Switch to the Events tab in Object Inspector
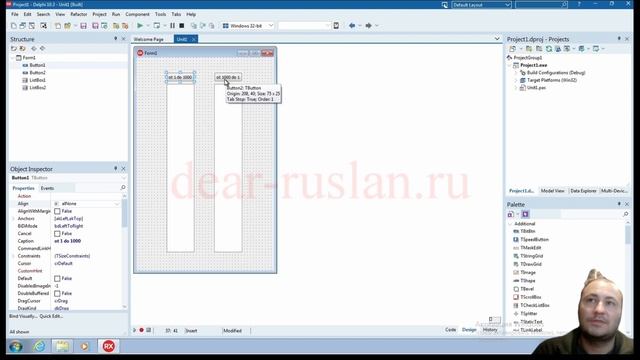 tap(47, 188)
